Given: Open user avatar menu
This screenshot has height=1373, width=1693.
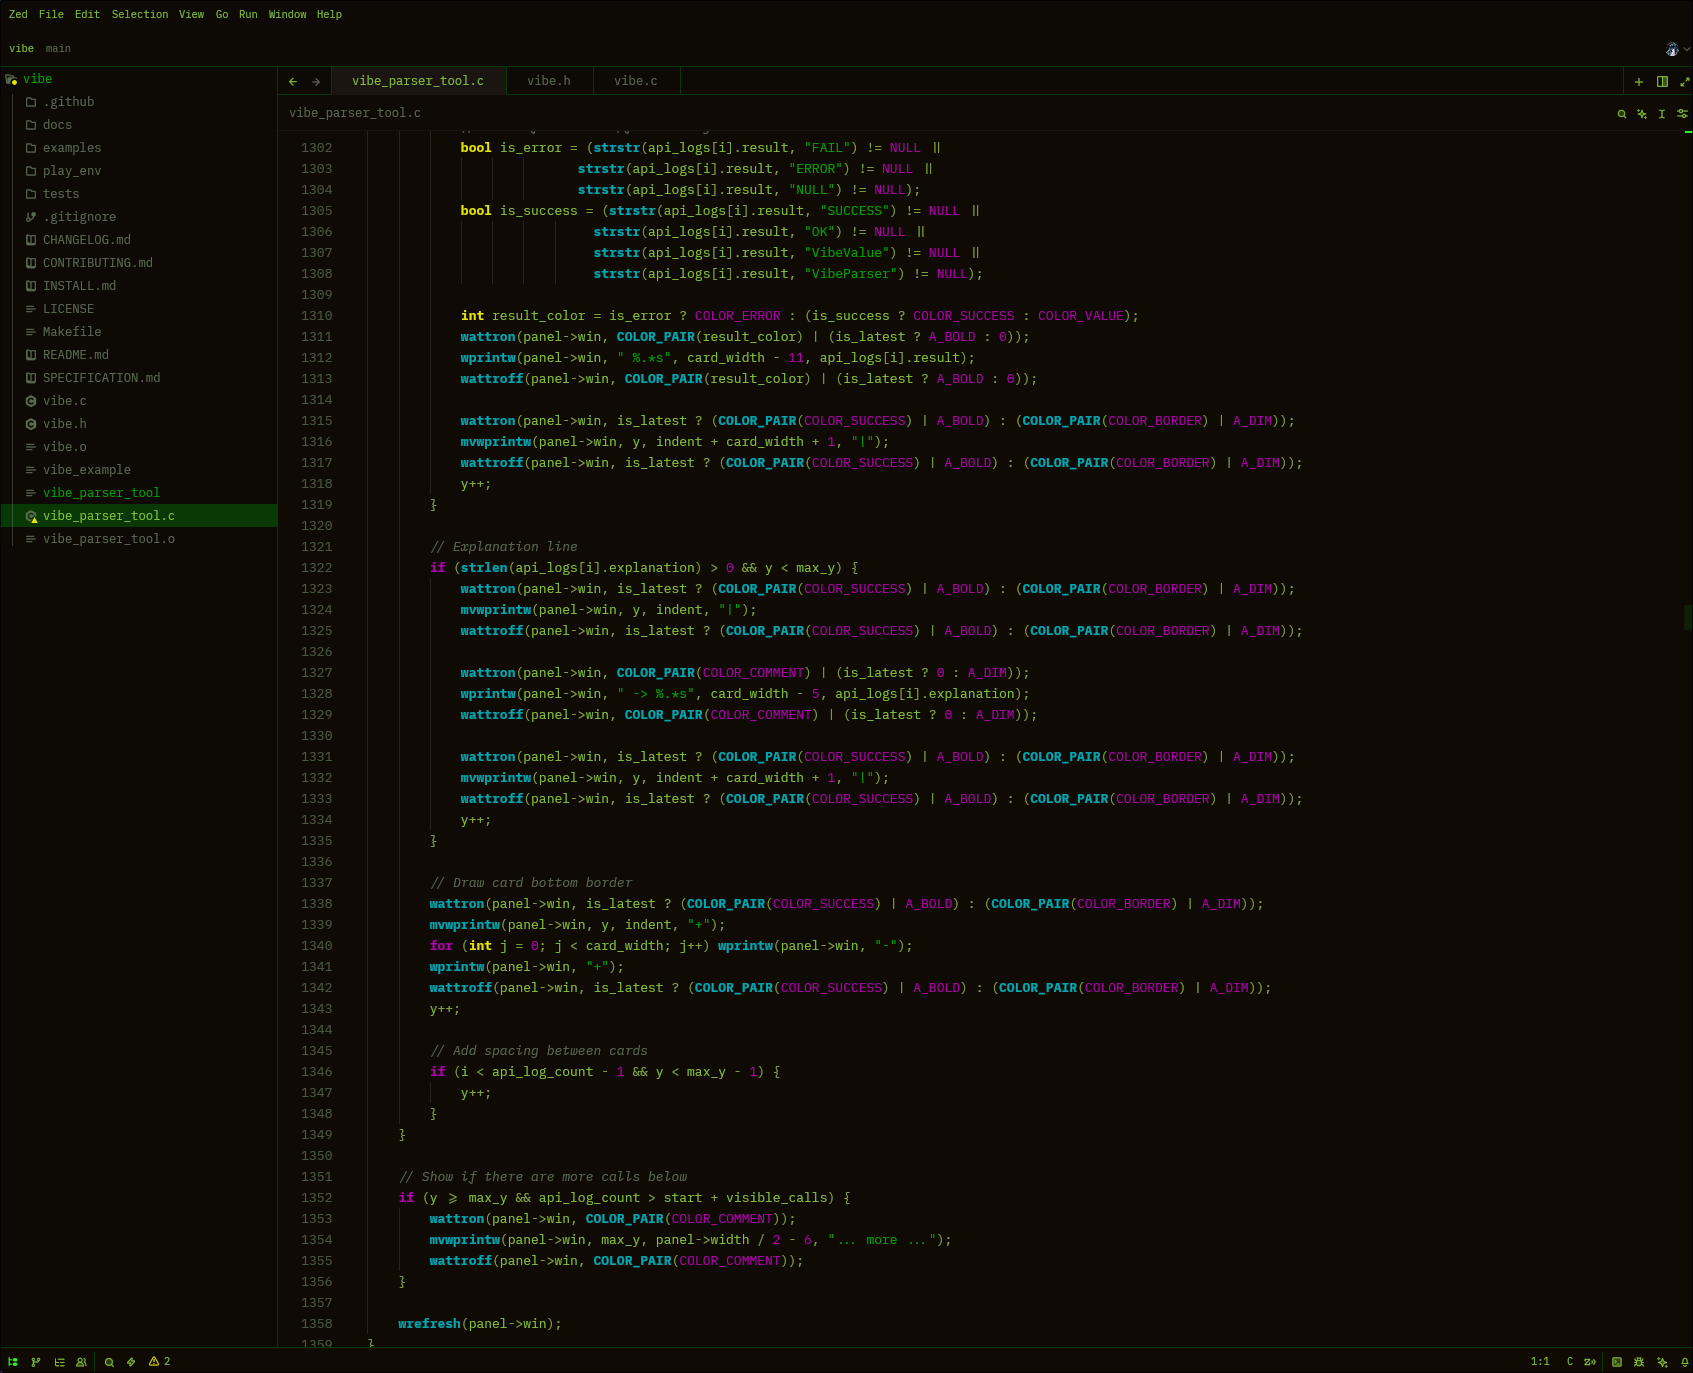Looking at the screenshot, I should [x=1677, y=49].
